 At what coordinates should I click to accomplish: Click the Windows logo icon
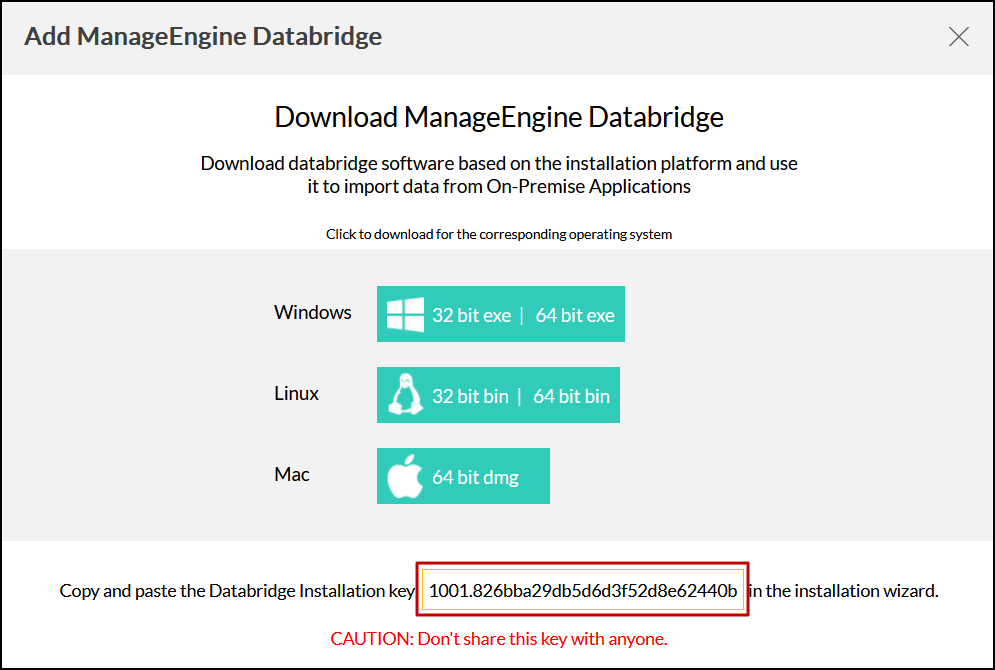click(x=405, y=315)
